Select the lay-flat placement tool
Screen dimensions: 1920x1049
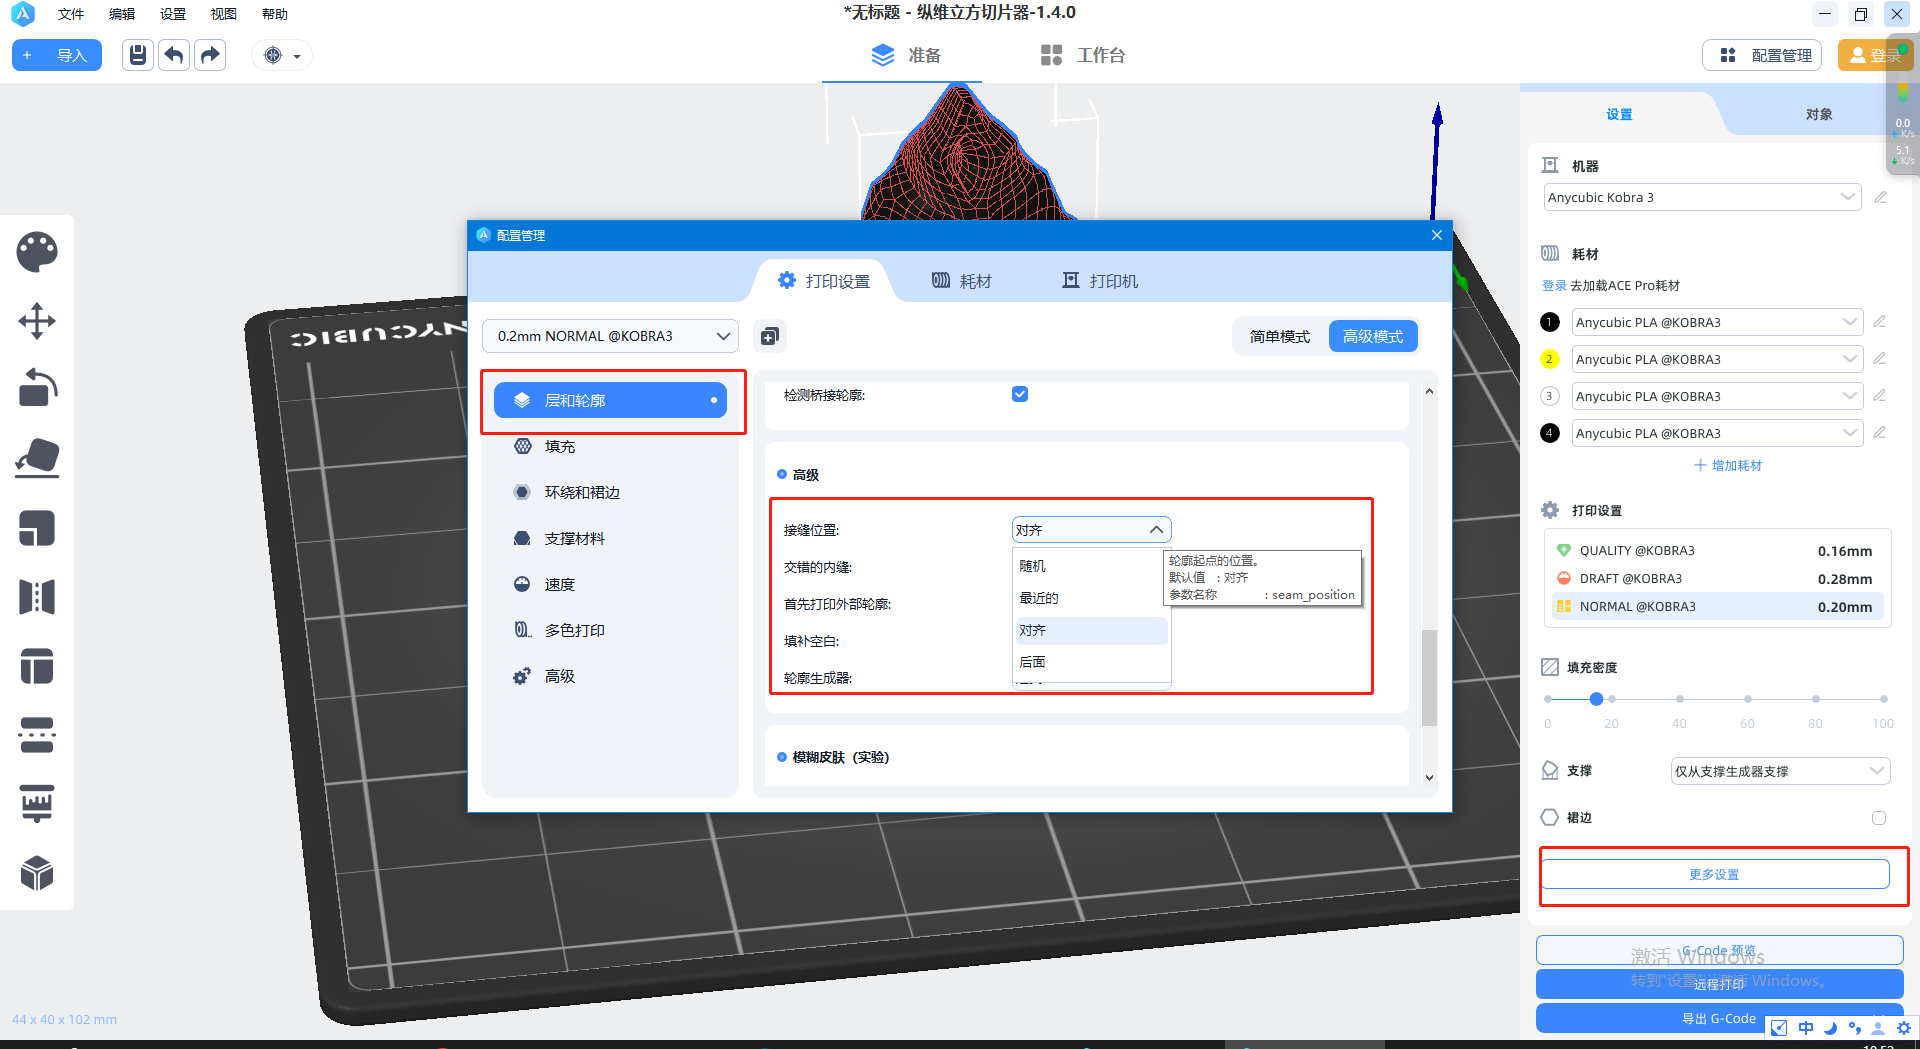point(37,458)
